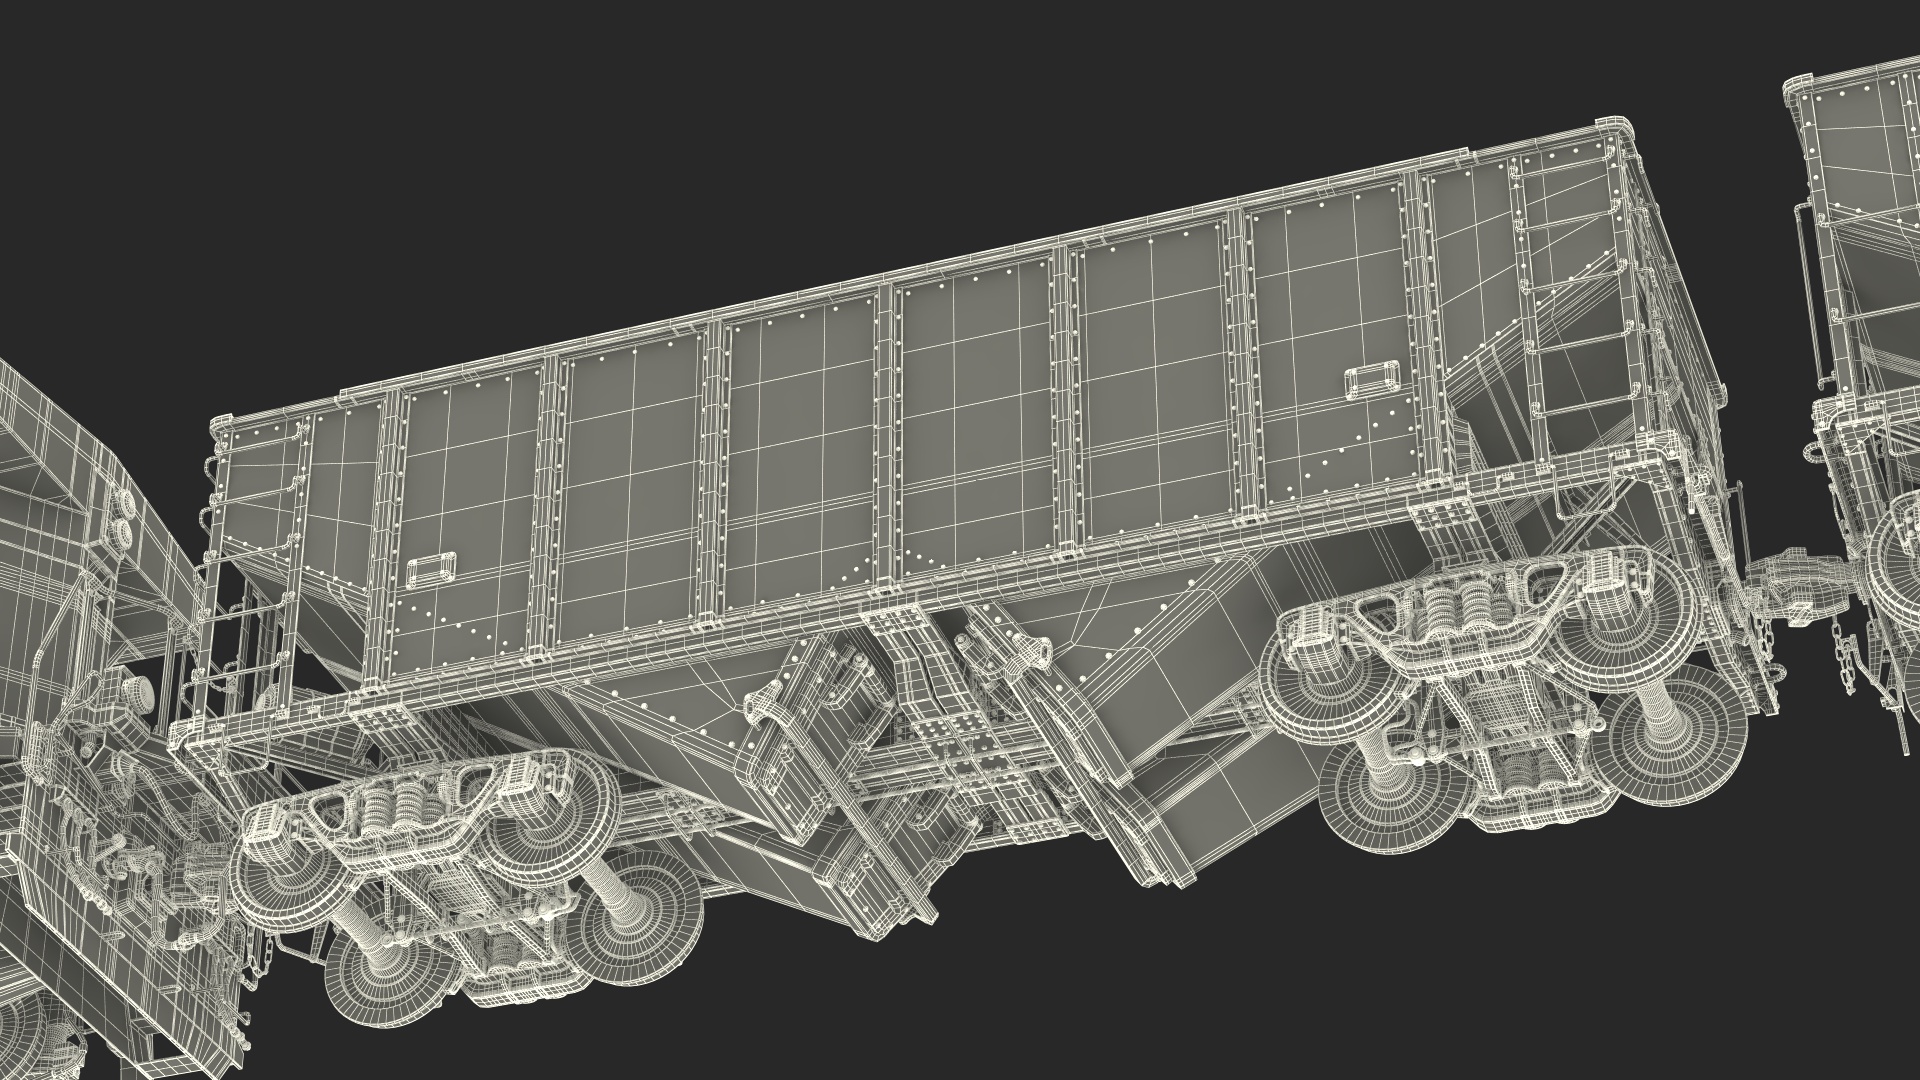This screenshot has width=1920, height=1080.
Task: Click the grab handle on right side panel
Action: [x=1370, y=379]
